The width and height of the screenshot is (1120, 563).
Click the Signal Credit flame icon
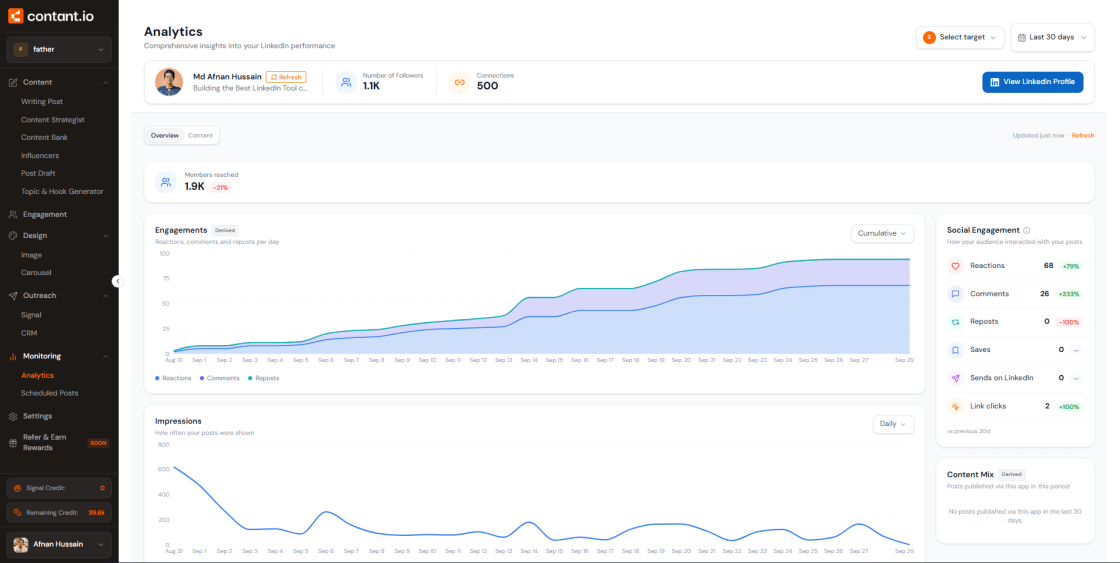pyautogui.click(x=17, y=488)
